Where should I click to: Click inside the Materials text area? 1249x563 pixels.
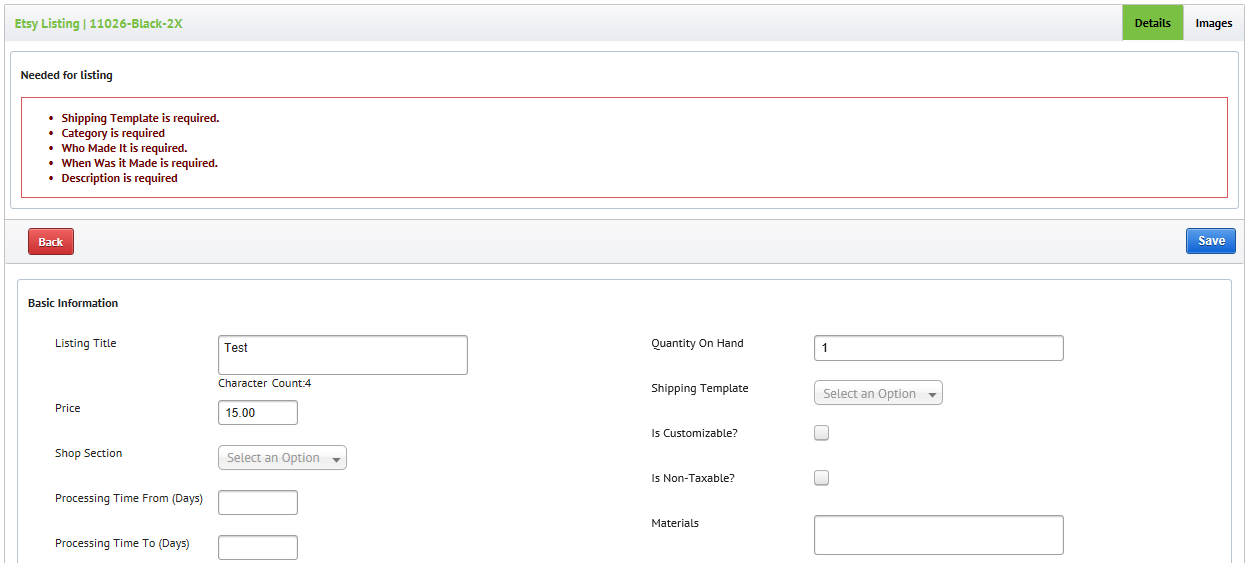[939, 535]
